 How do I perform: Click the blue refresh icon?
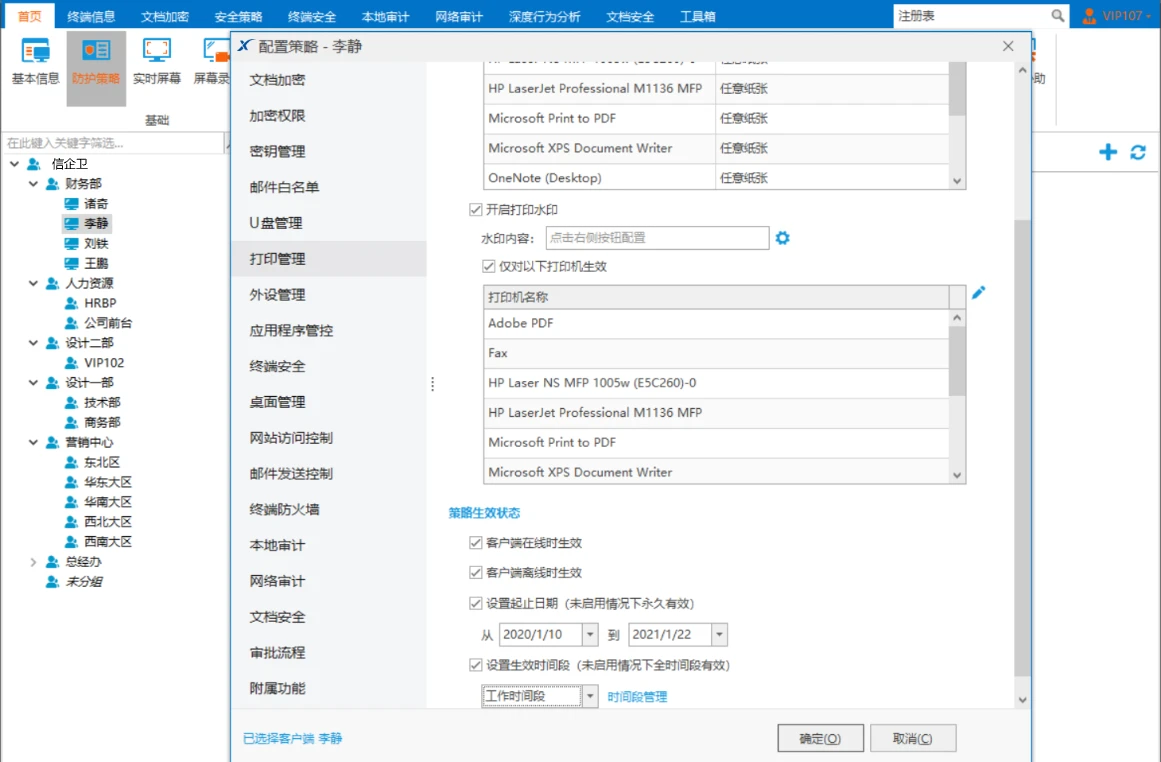[1138, 152]
